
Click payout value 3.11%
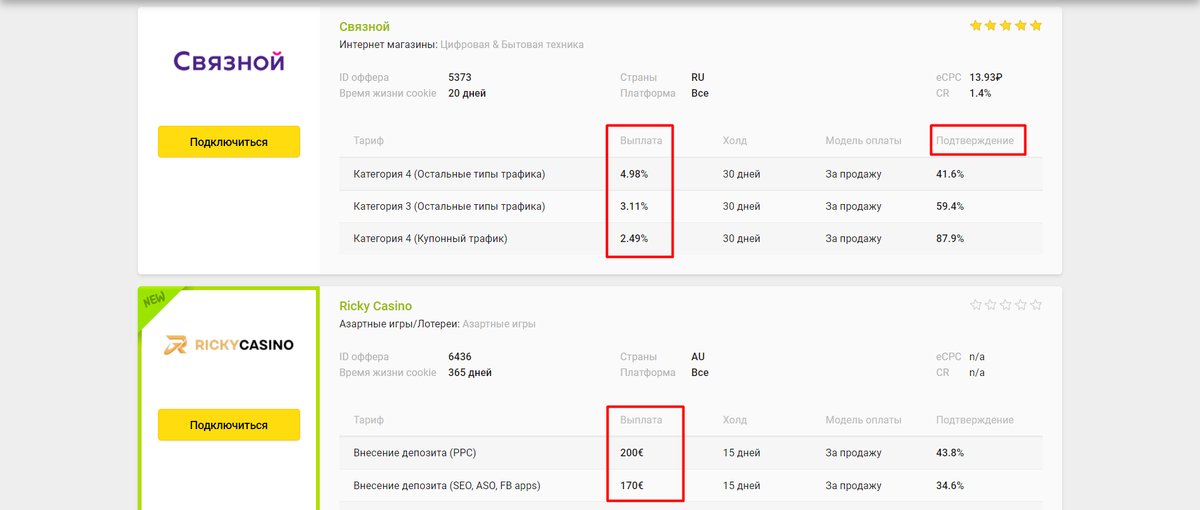coord(634,206)
